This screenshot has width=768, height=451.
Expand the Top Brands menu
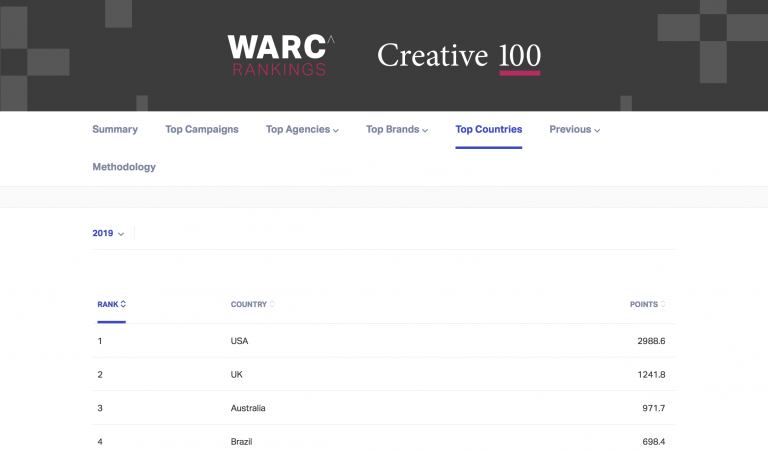point(397,129)
